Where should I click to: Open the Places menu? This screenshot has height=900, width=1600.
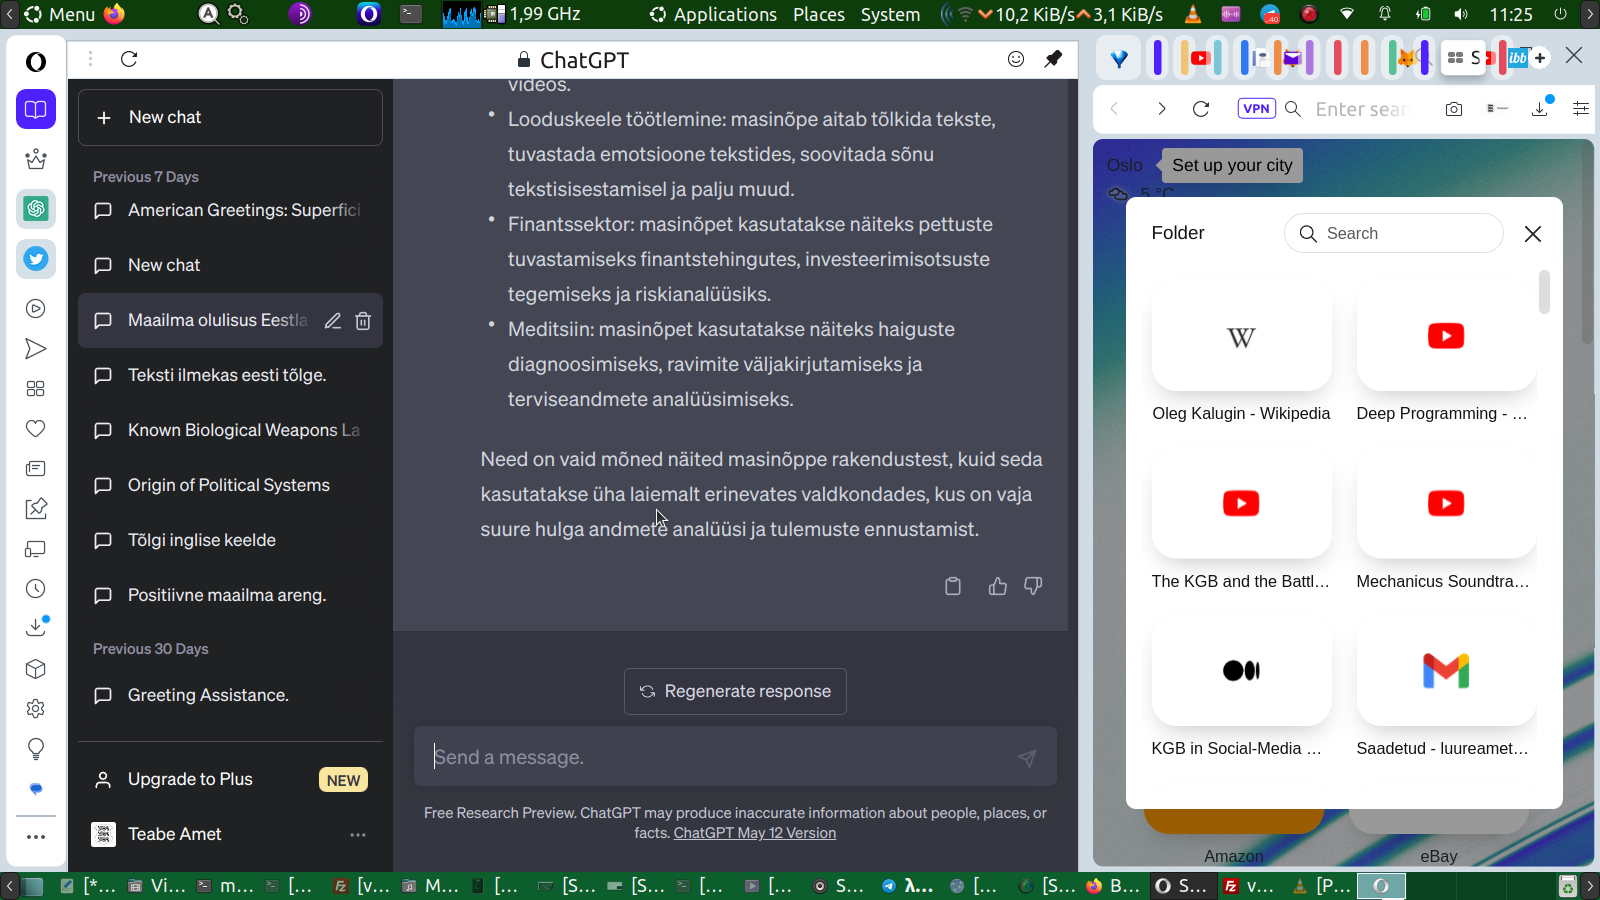point(819,14)
